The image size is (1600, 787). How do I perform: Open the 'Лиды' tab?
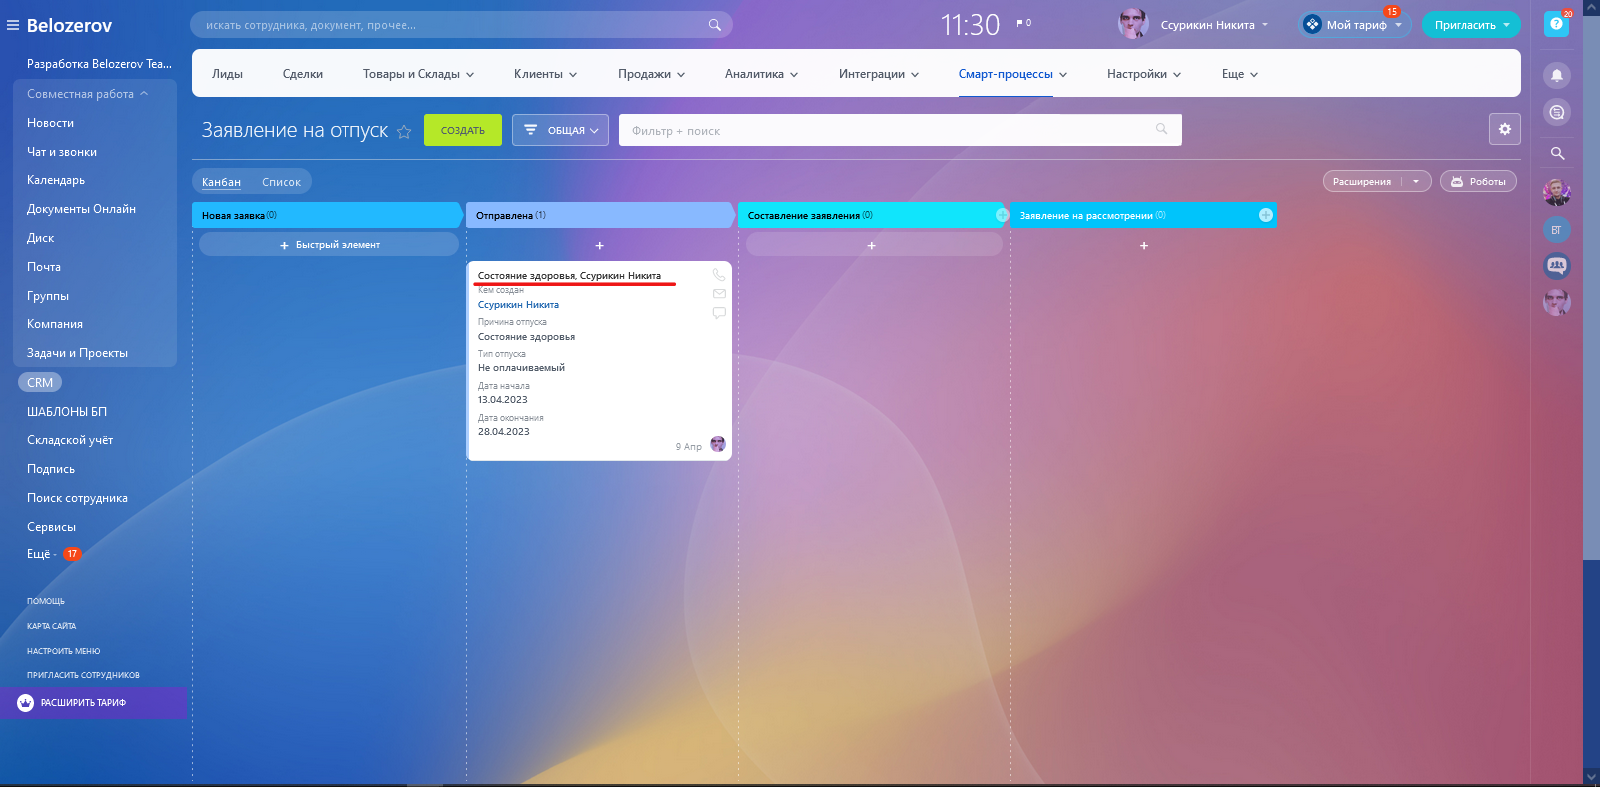point(227,74)
